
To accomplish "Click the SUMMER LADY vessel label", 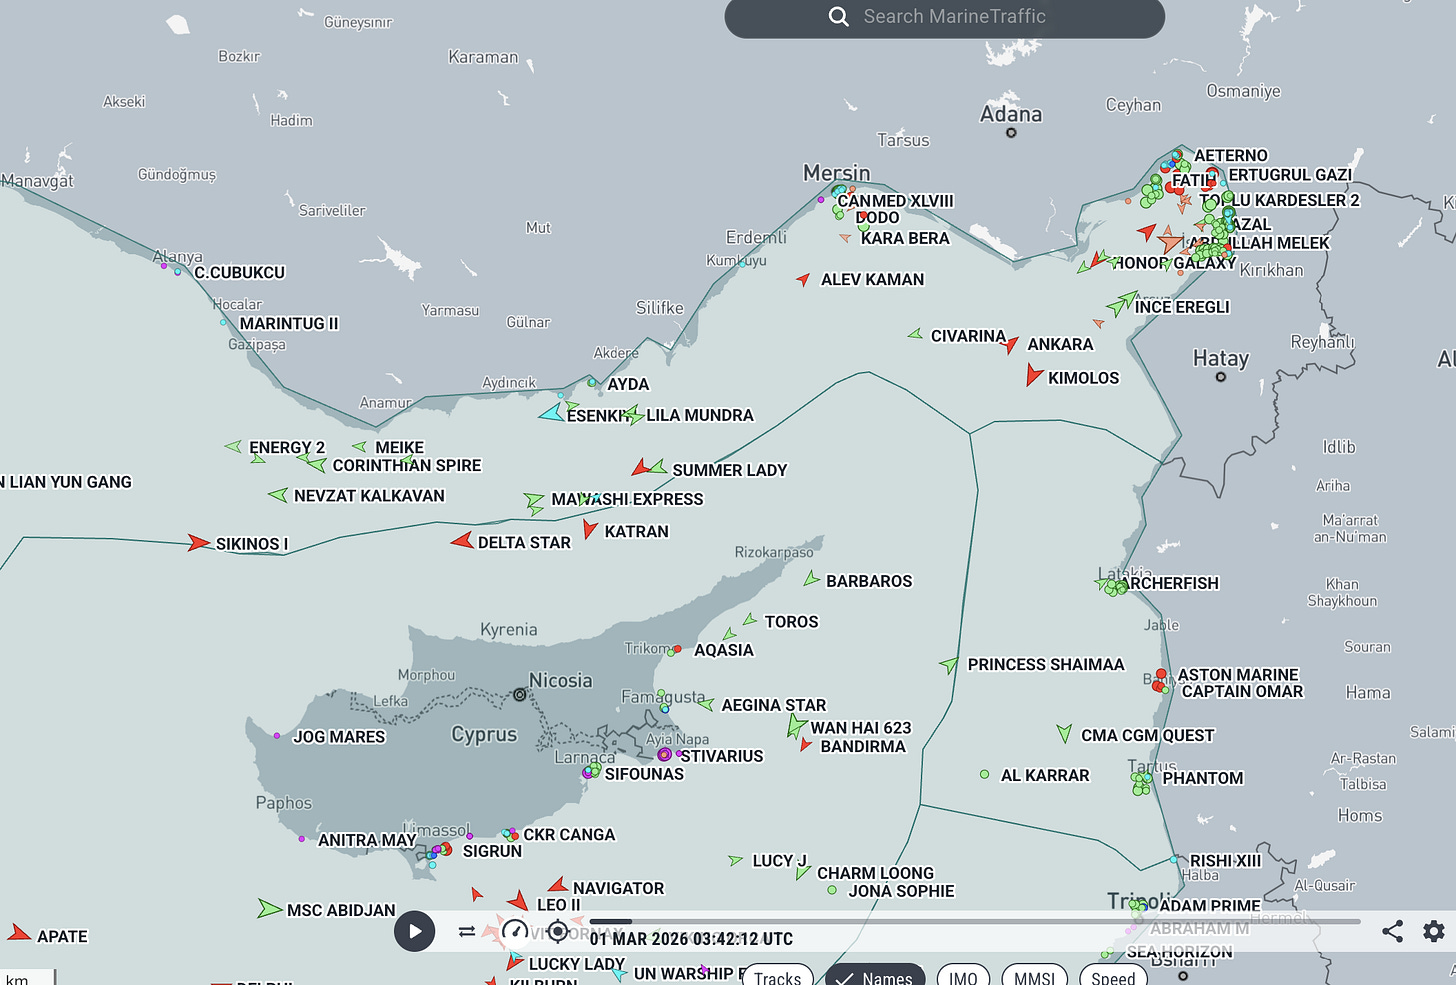I will pyautogui.click(x=730, y=470).
